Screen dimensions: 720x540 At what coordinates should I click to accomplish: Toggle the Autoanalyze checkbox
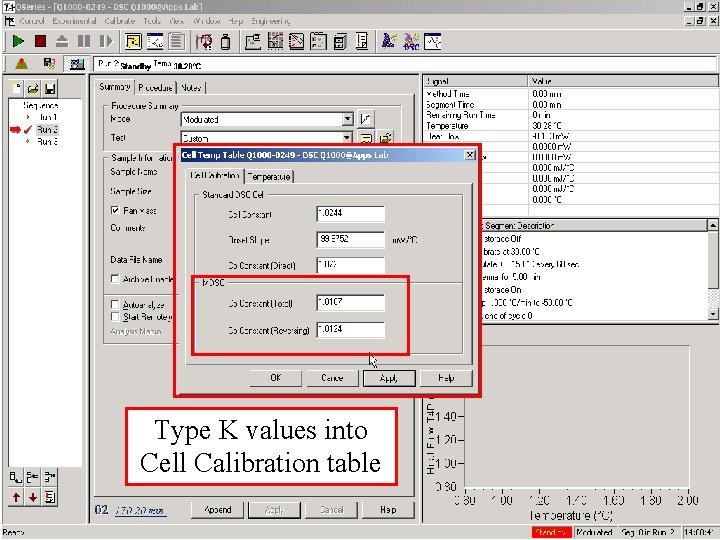pos(115,304)
